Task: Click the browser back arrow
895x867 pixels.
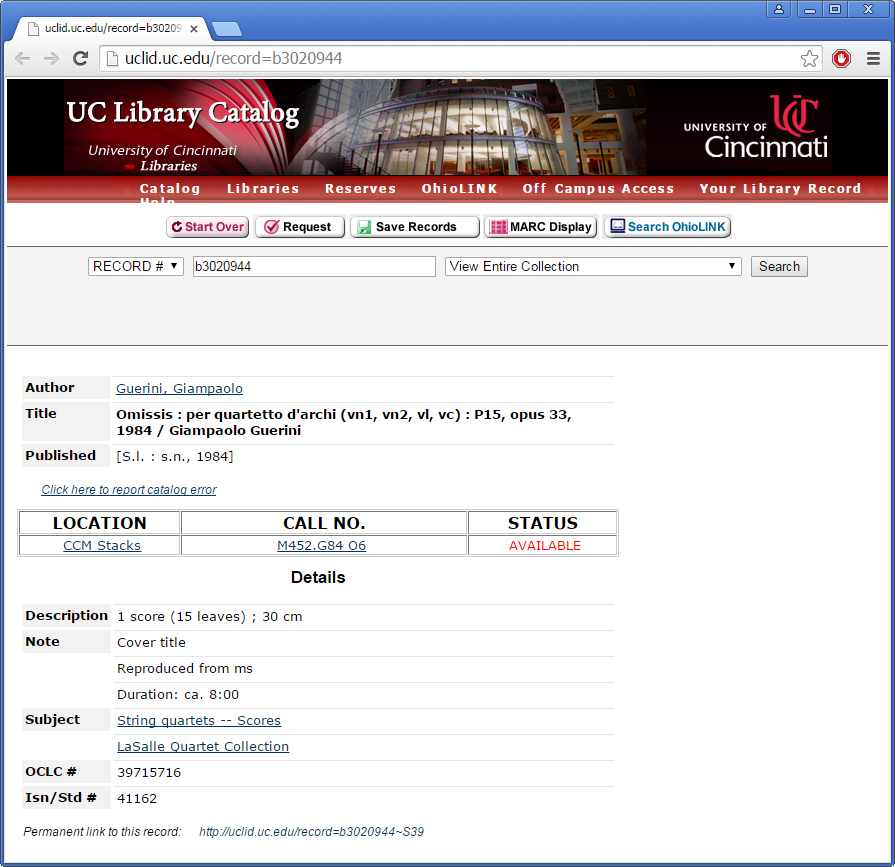Action: (22, 58)
